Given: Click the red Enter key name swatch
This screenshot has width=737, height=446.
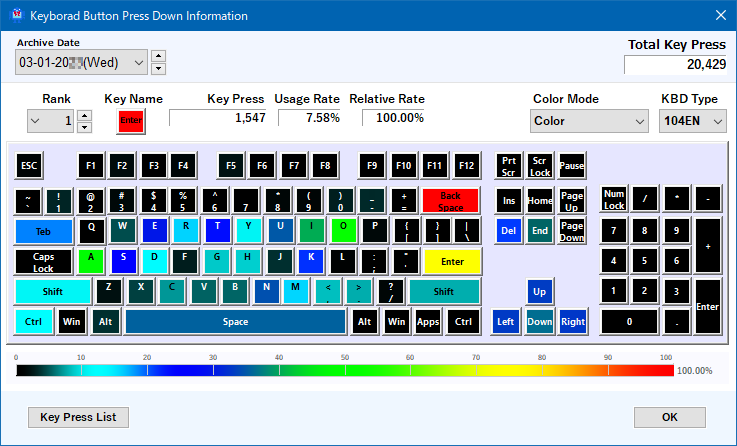Looking at the screenshot, I should click(131, 120).
